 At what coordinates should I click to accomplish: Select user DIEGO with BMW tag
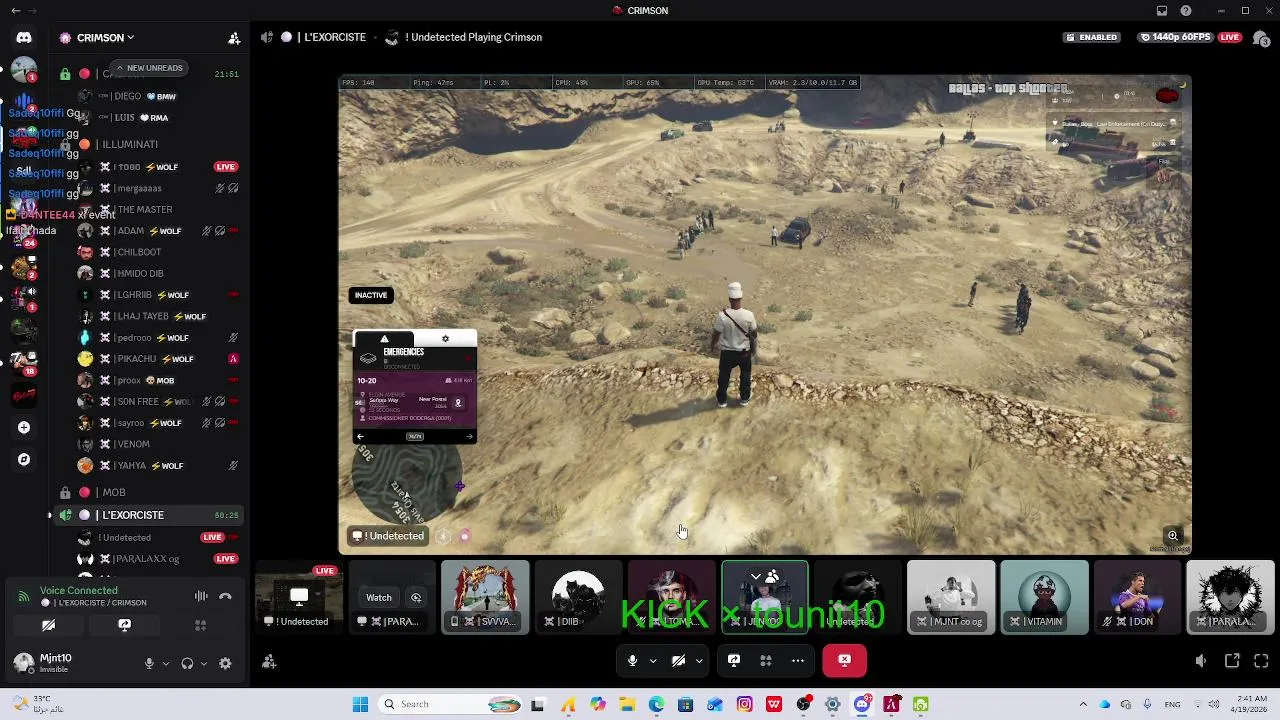(x=160, y=96)
